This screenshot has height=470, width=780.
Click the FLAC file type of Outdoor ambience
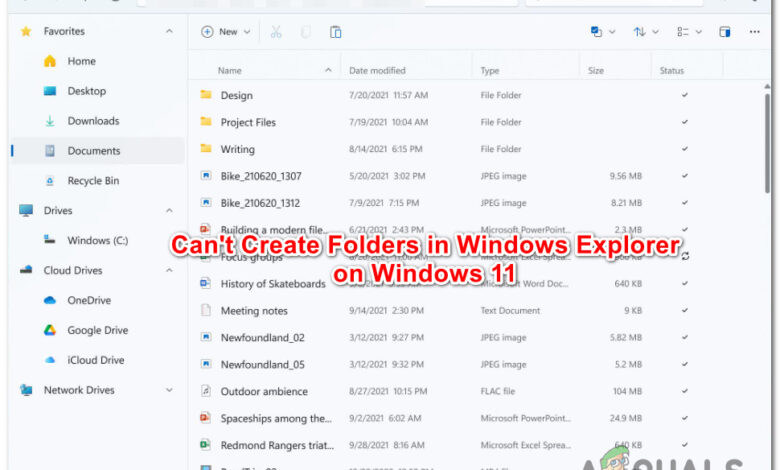click(497, 391)
